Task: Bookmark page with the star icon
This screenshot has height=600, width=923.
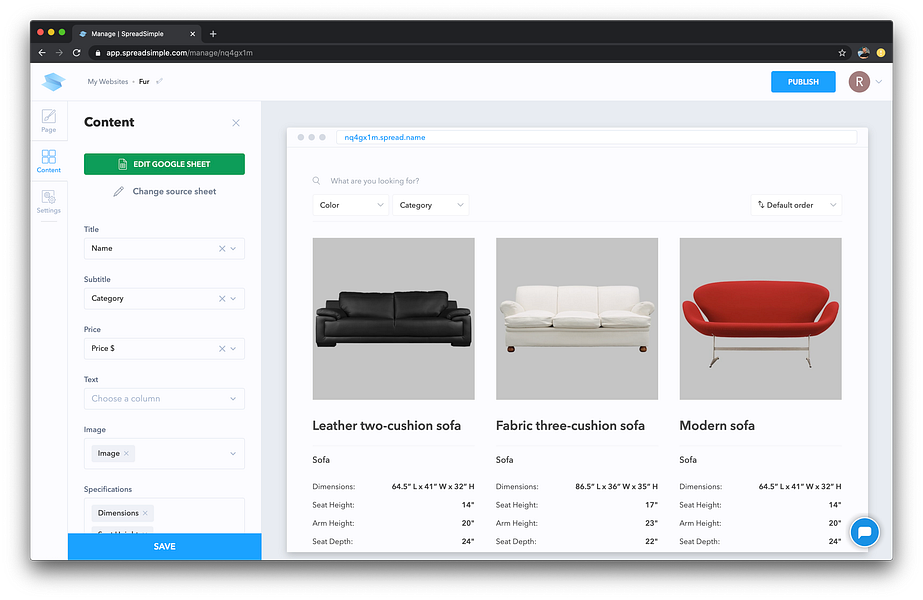Action: click(842, 53)
